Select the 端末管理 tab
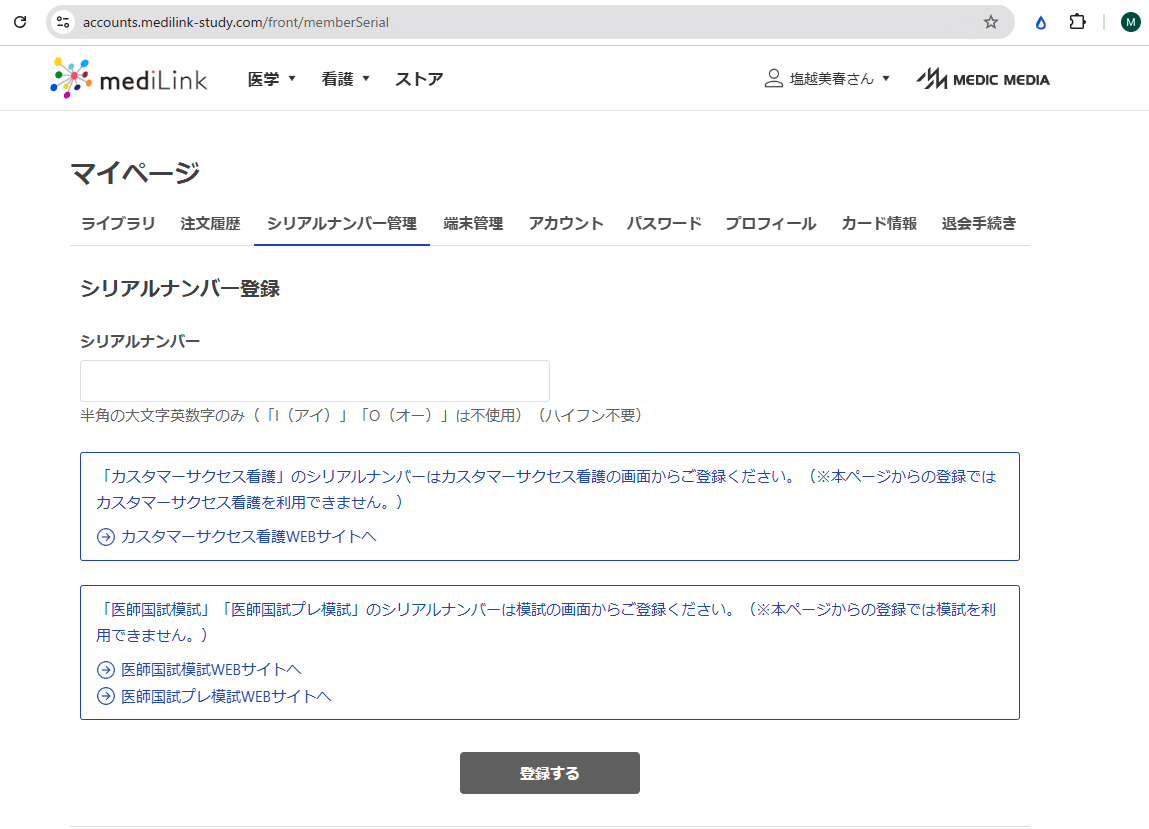This screenshot has height=829, width=1149. (473, 223)
